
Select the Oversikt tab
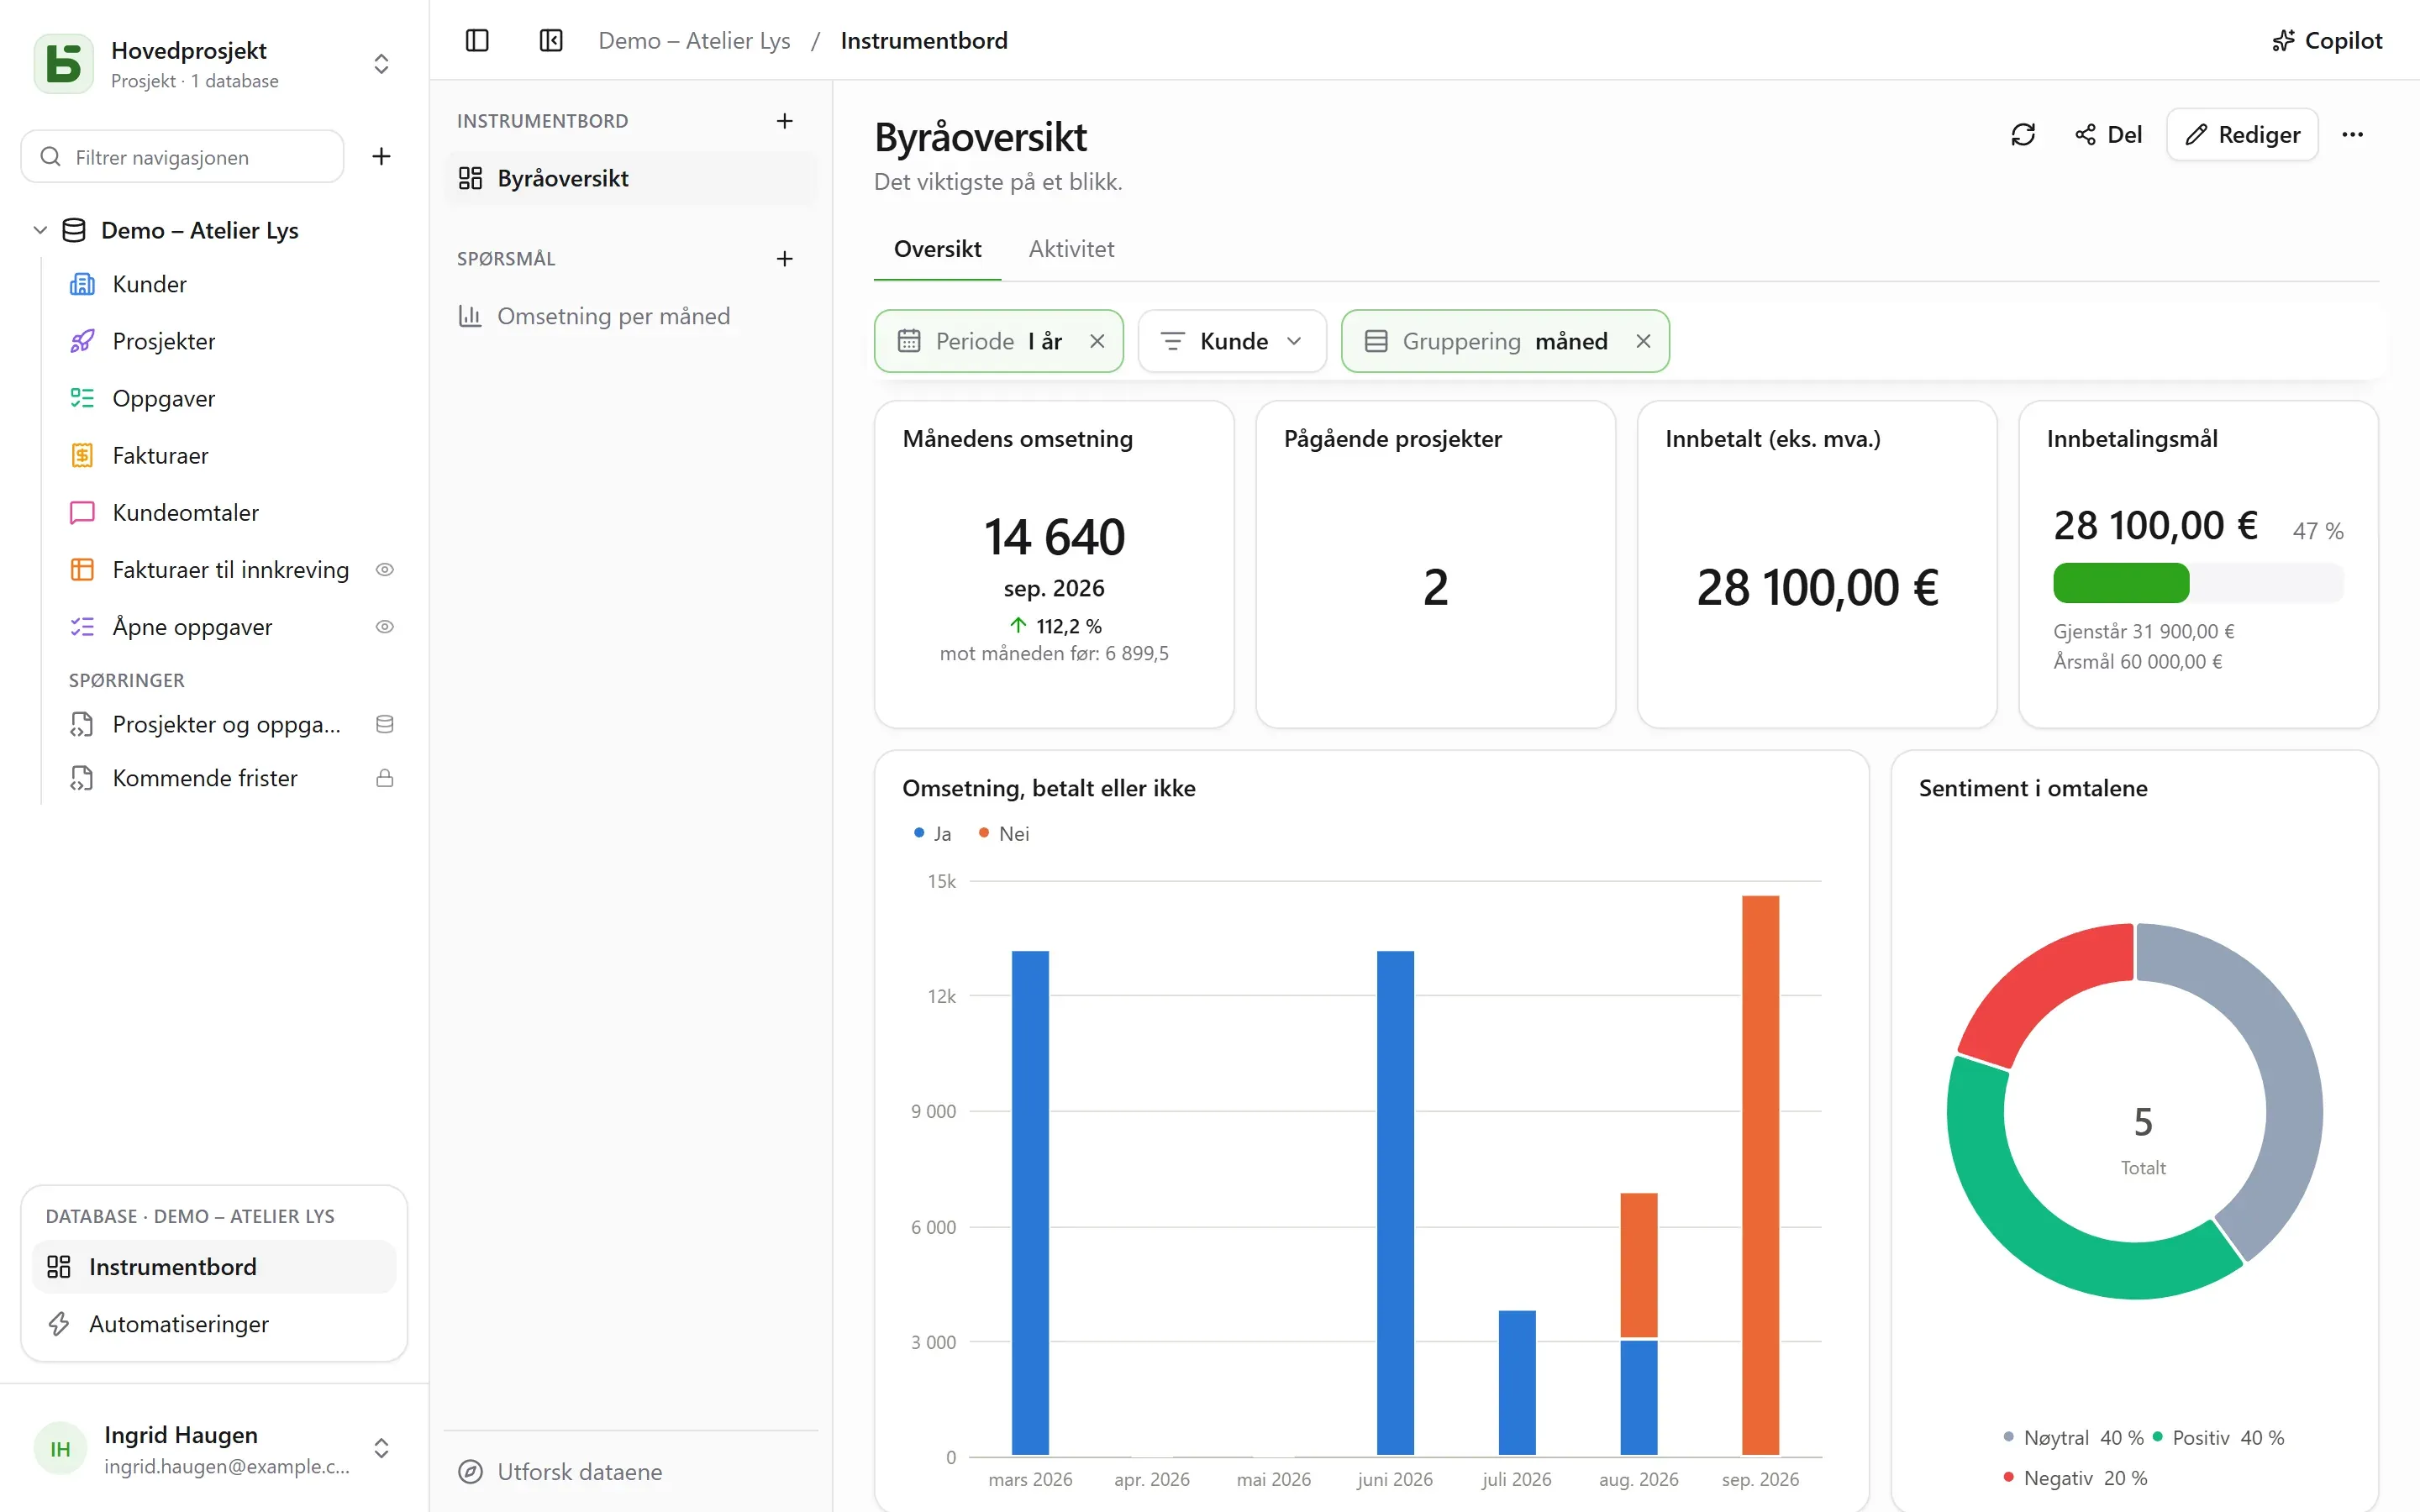(x=937, y=249)
